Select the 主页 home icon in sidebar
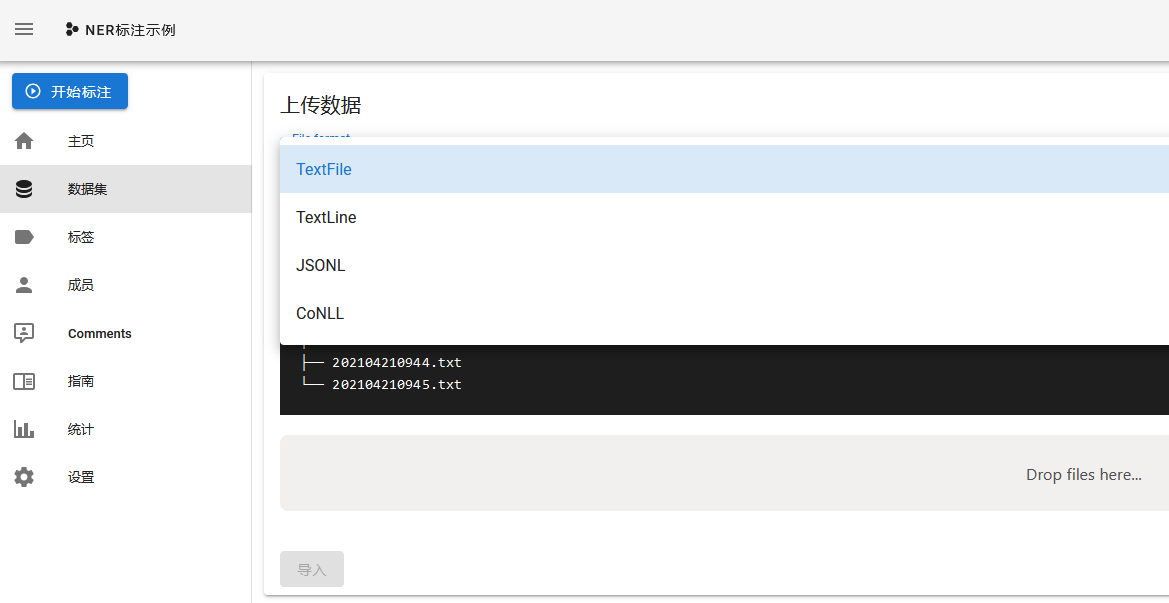This screenshot has height=603, width=1169. pos(23,140)
